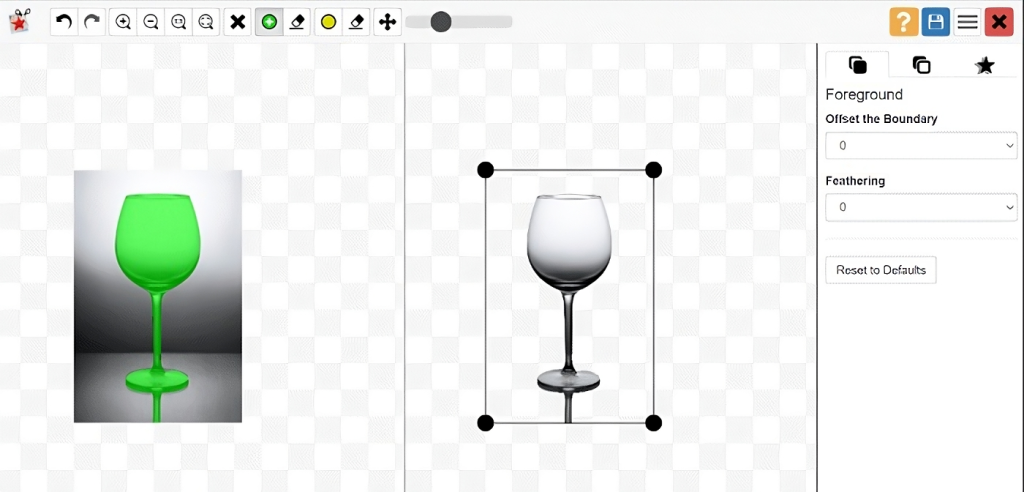This screenshot has height=492, width=1024.
Task: Clear all marks with the black X
Action: 238,22
